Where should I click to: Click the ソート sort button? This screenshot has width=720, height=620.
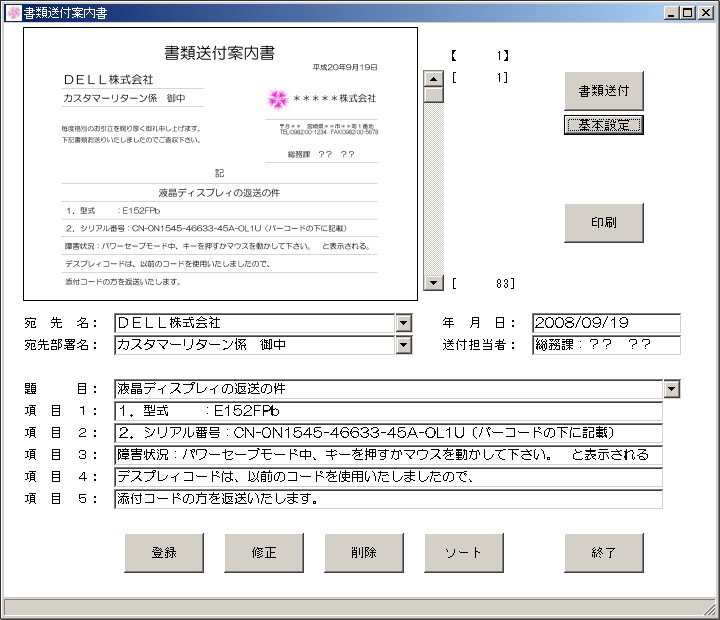[464, 552]
